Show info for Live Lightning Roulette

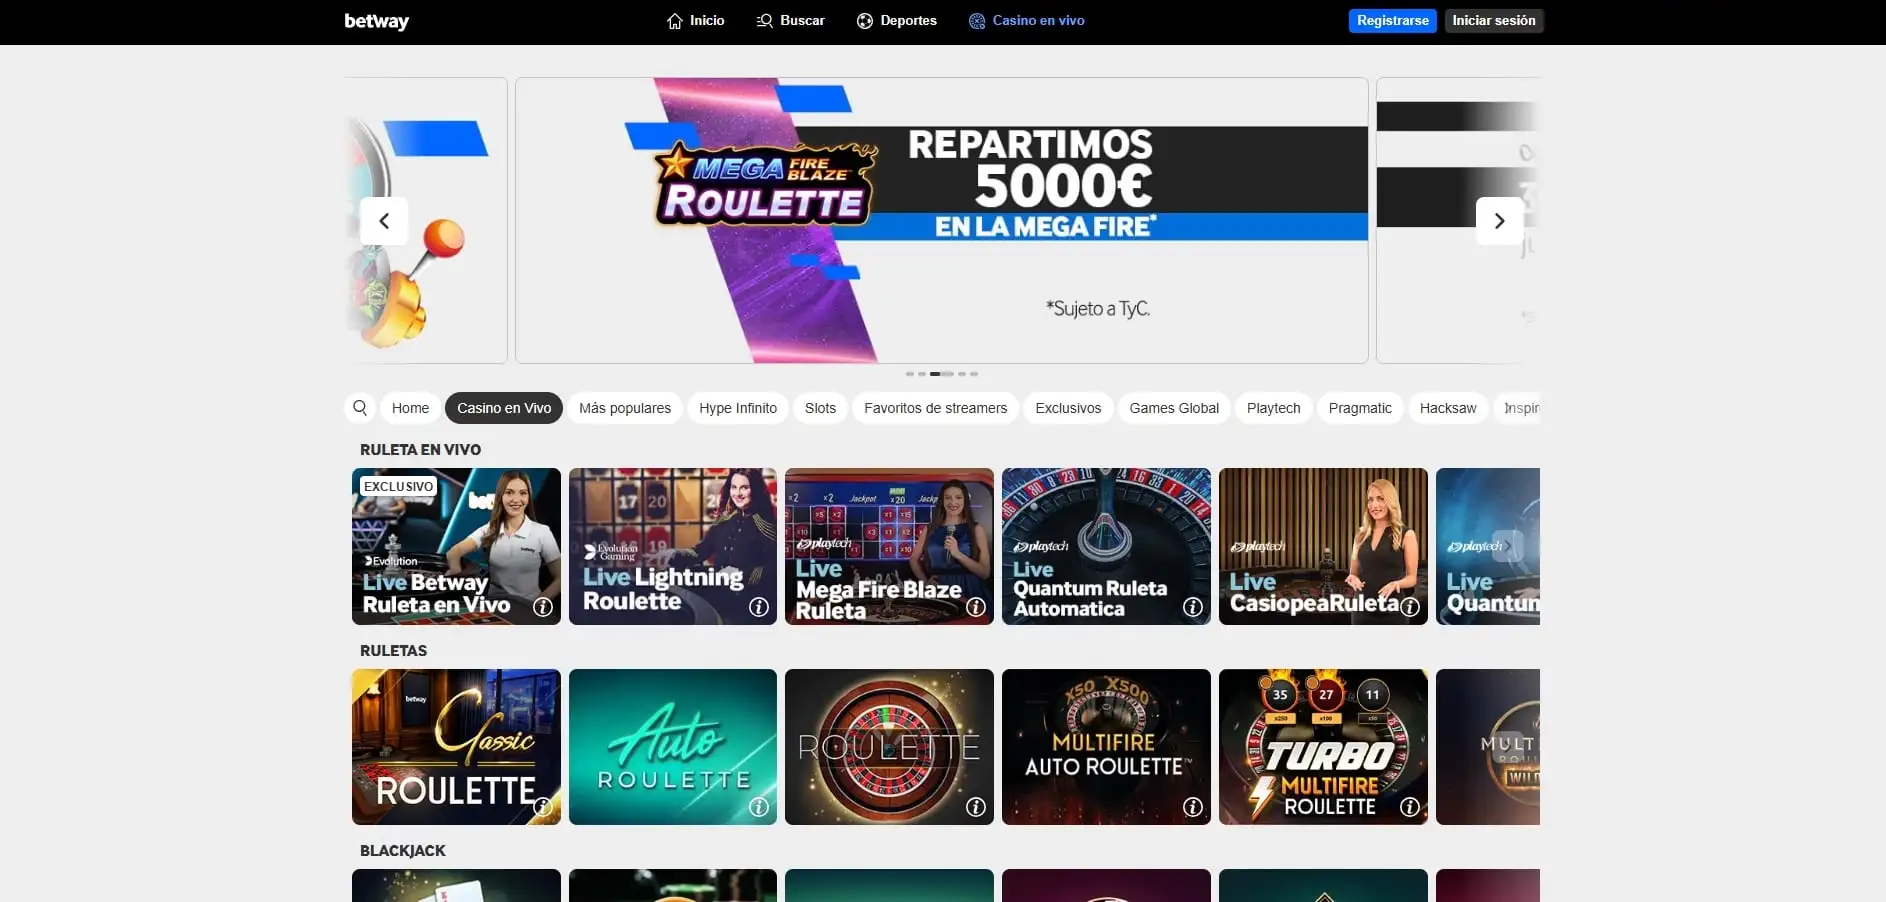pyautogui.click(x=759, y=607)
